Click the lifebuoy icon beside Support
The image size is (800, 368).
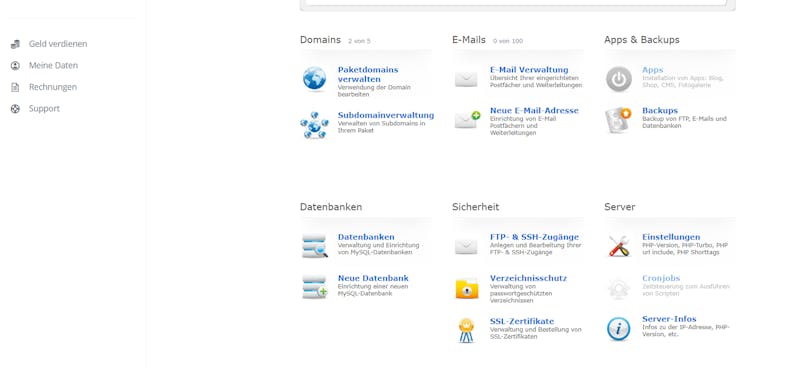15,109
